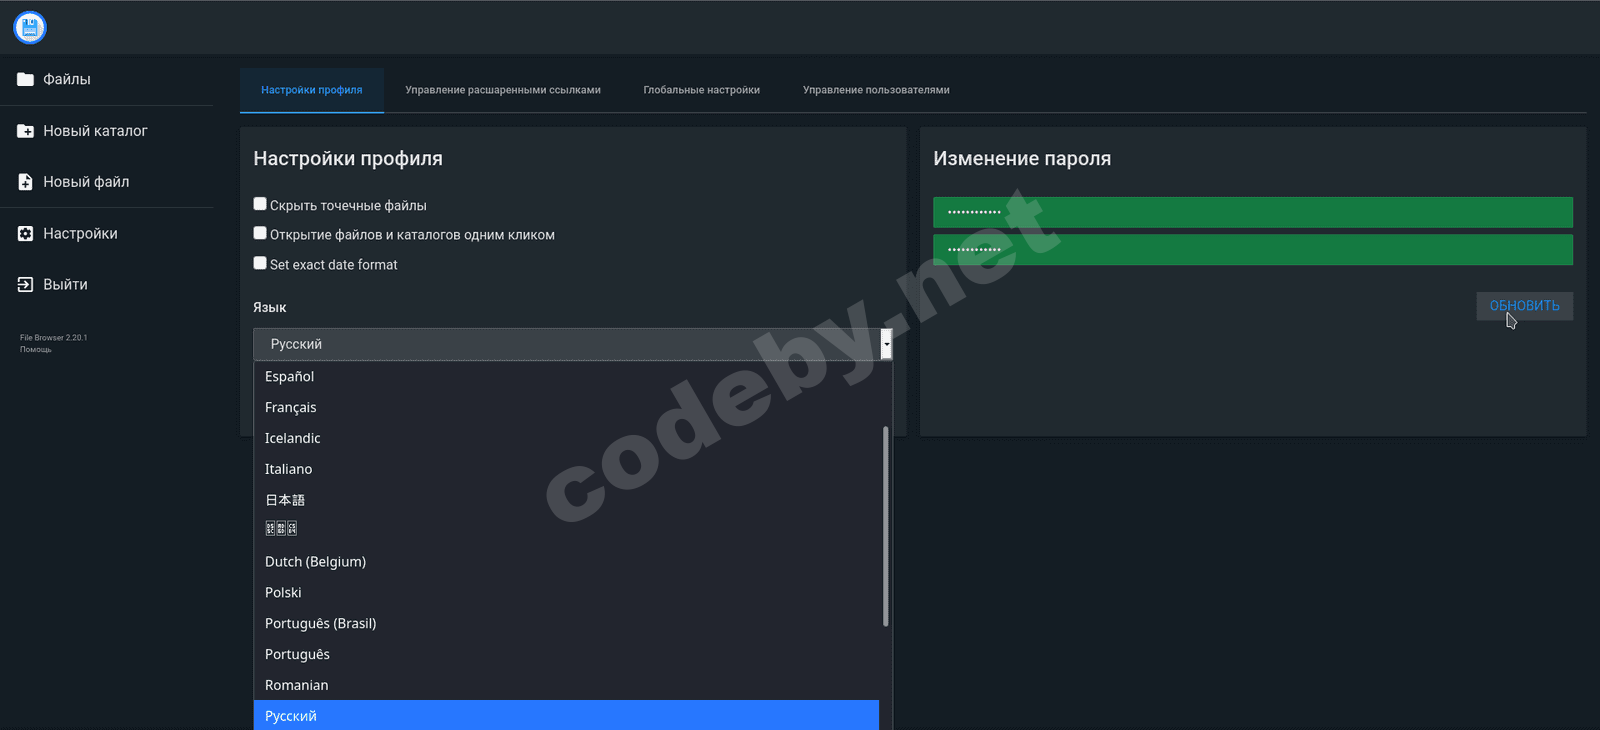Toggle Открытие файлов и каталогов одним кликом checkbox
The height and width of the screenshot is (730, 1600).
pyautogui.click(x=260, y=233)
